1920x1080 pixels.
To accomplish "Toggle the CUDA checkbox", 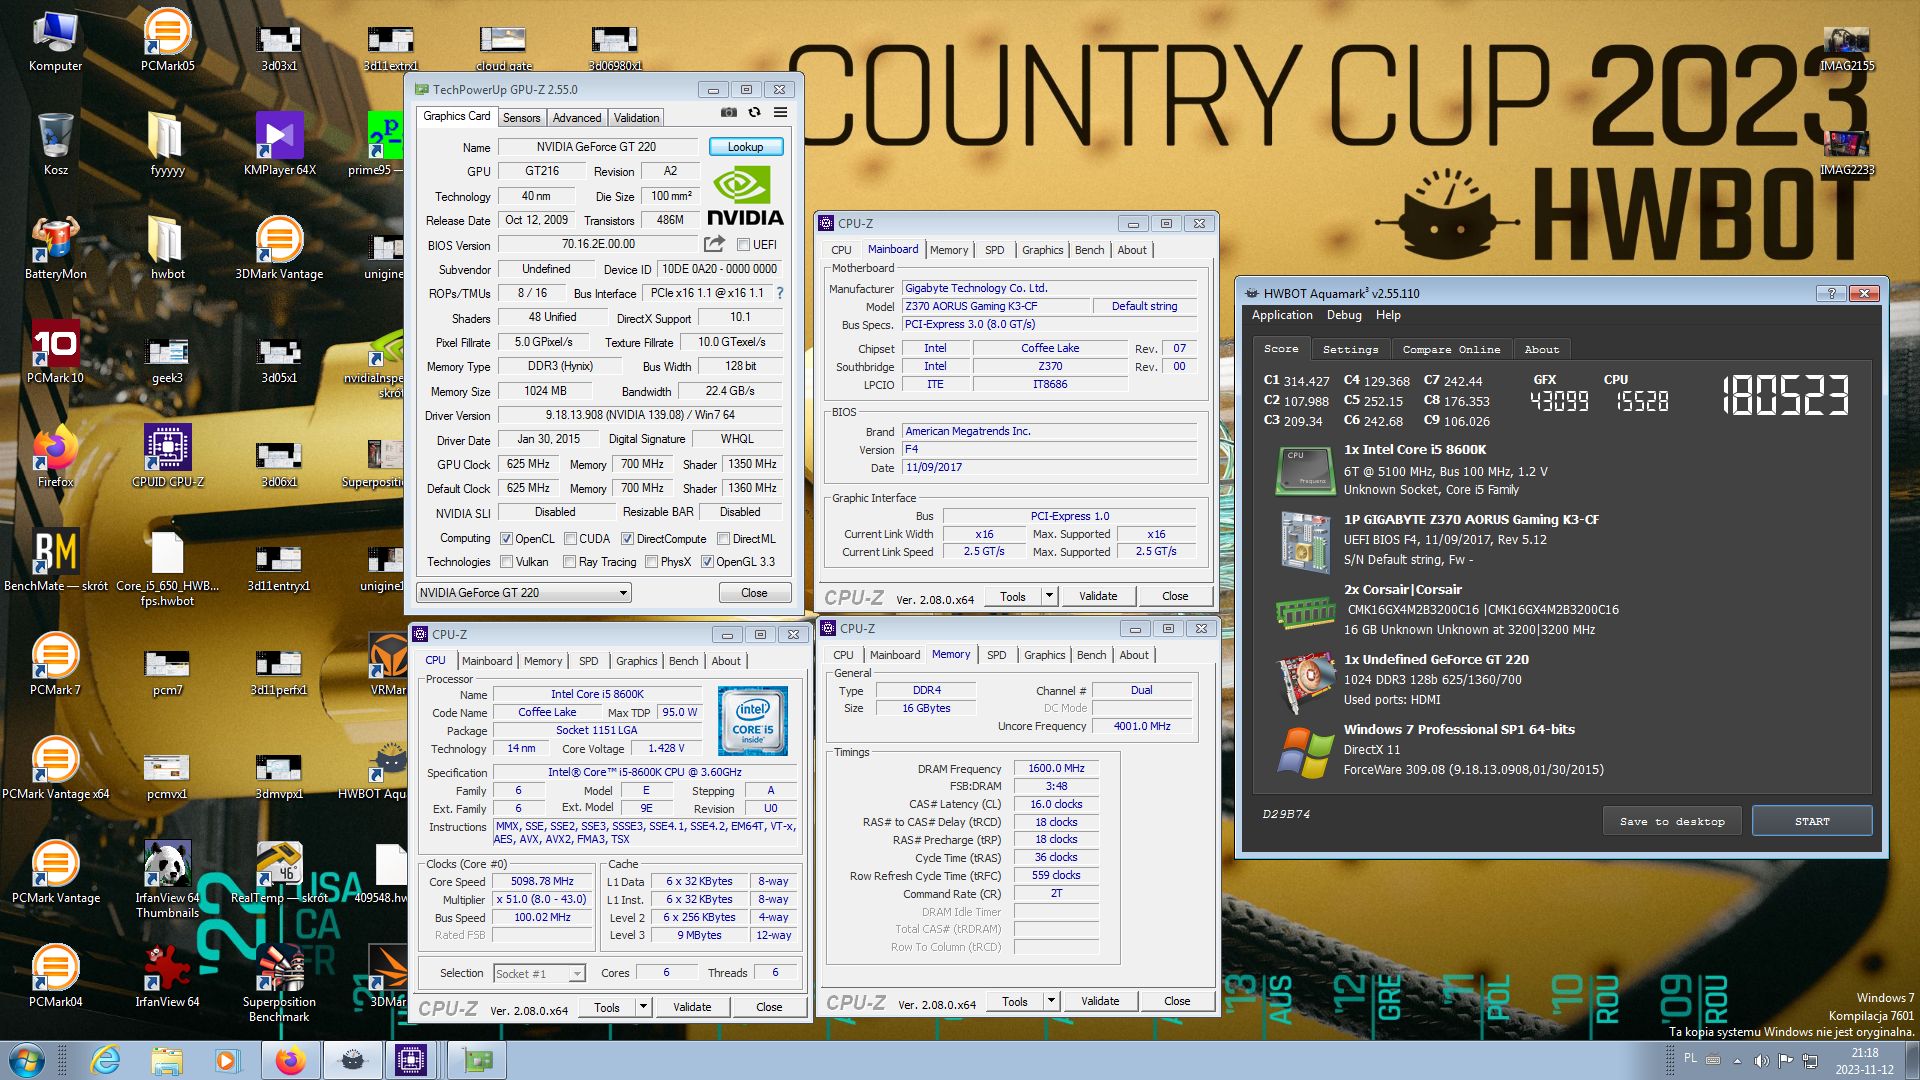I will [x=570, y=539].
